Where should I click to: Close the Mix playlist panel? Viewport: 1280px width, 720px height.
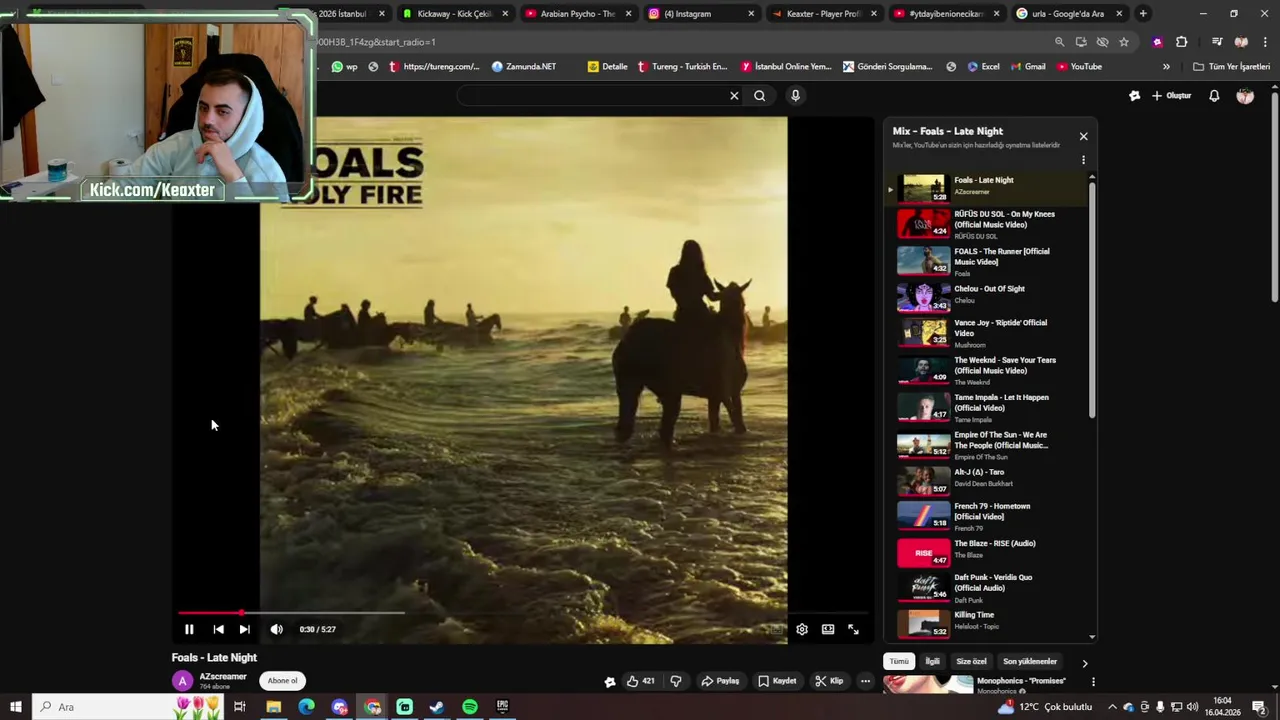[x=1083, y=137]
